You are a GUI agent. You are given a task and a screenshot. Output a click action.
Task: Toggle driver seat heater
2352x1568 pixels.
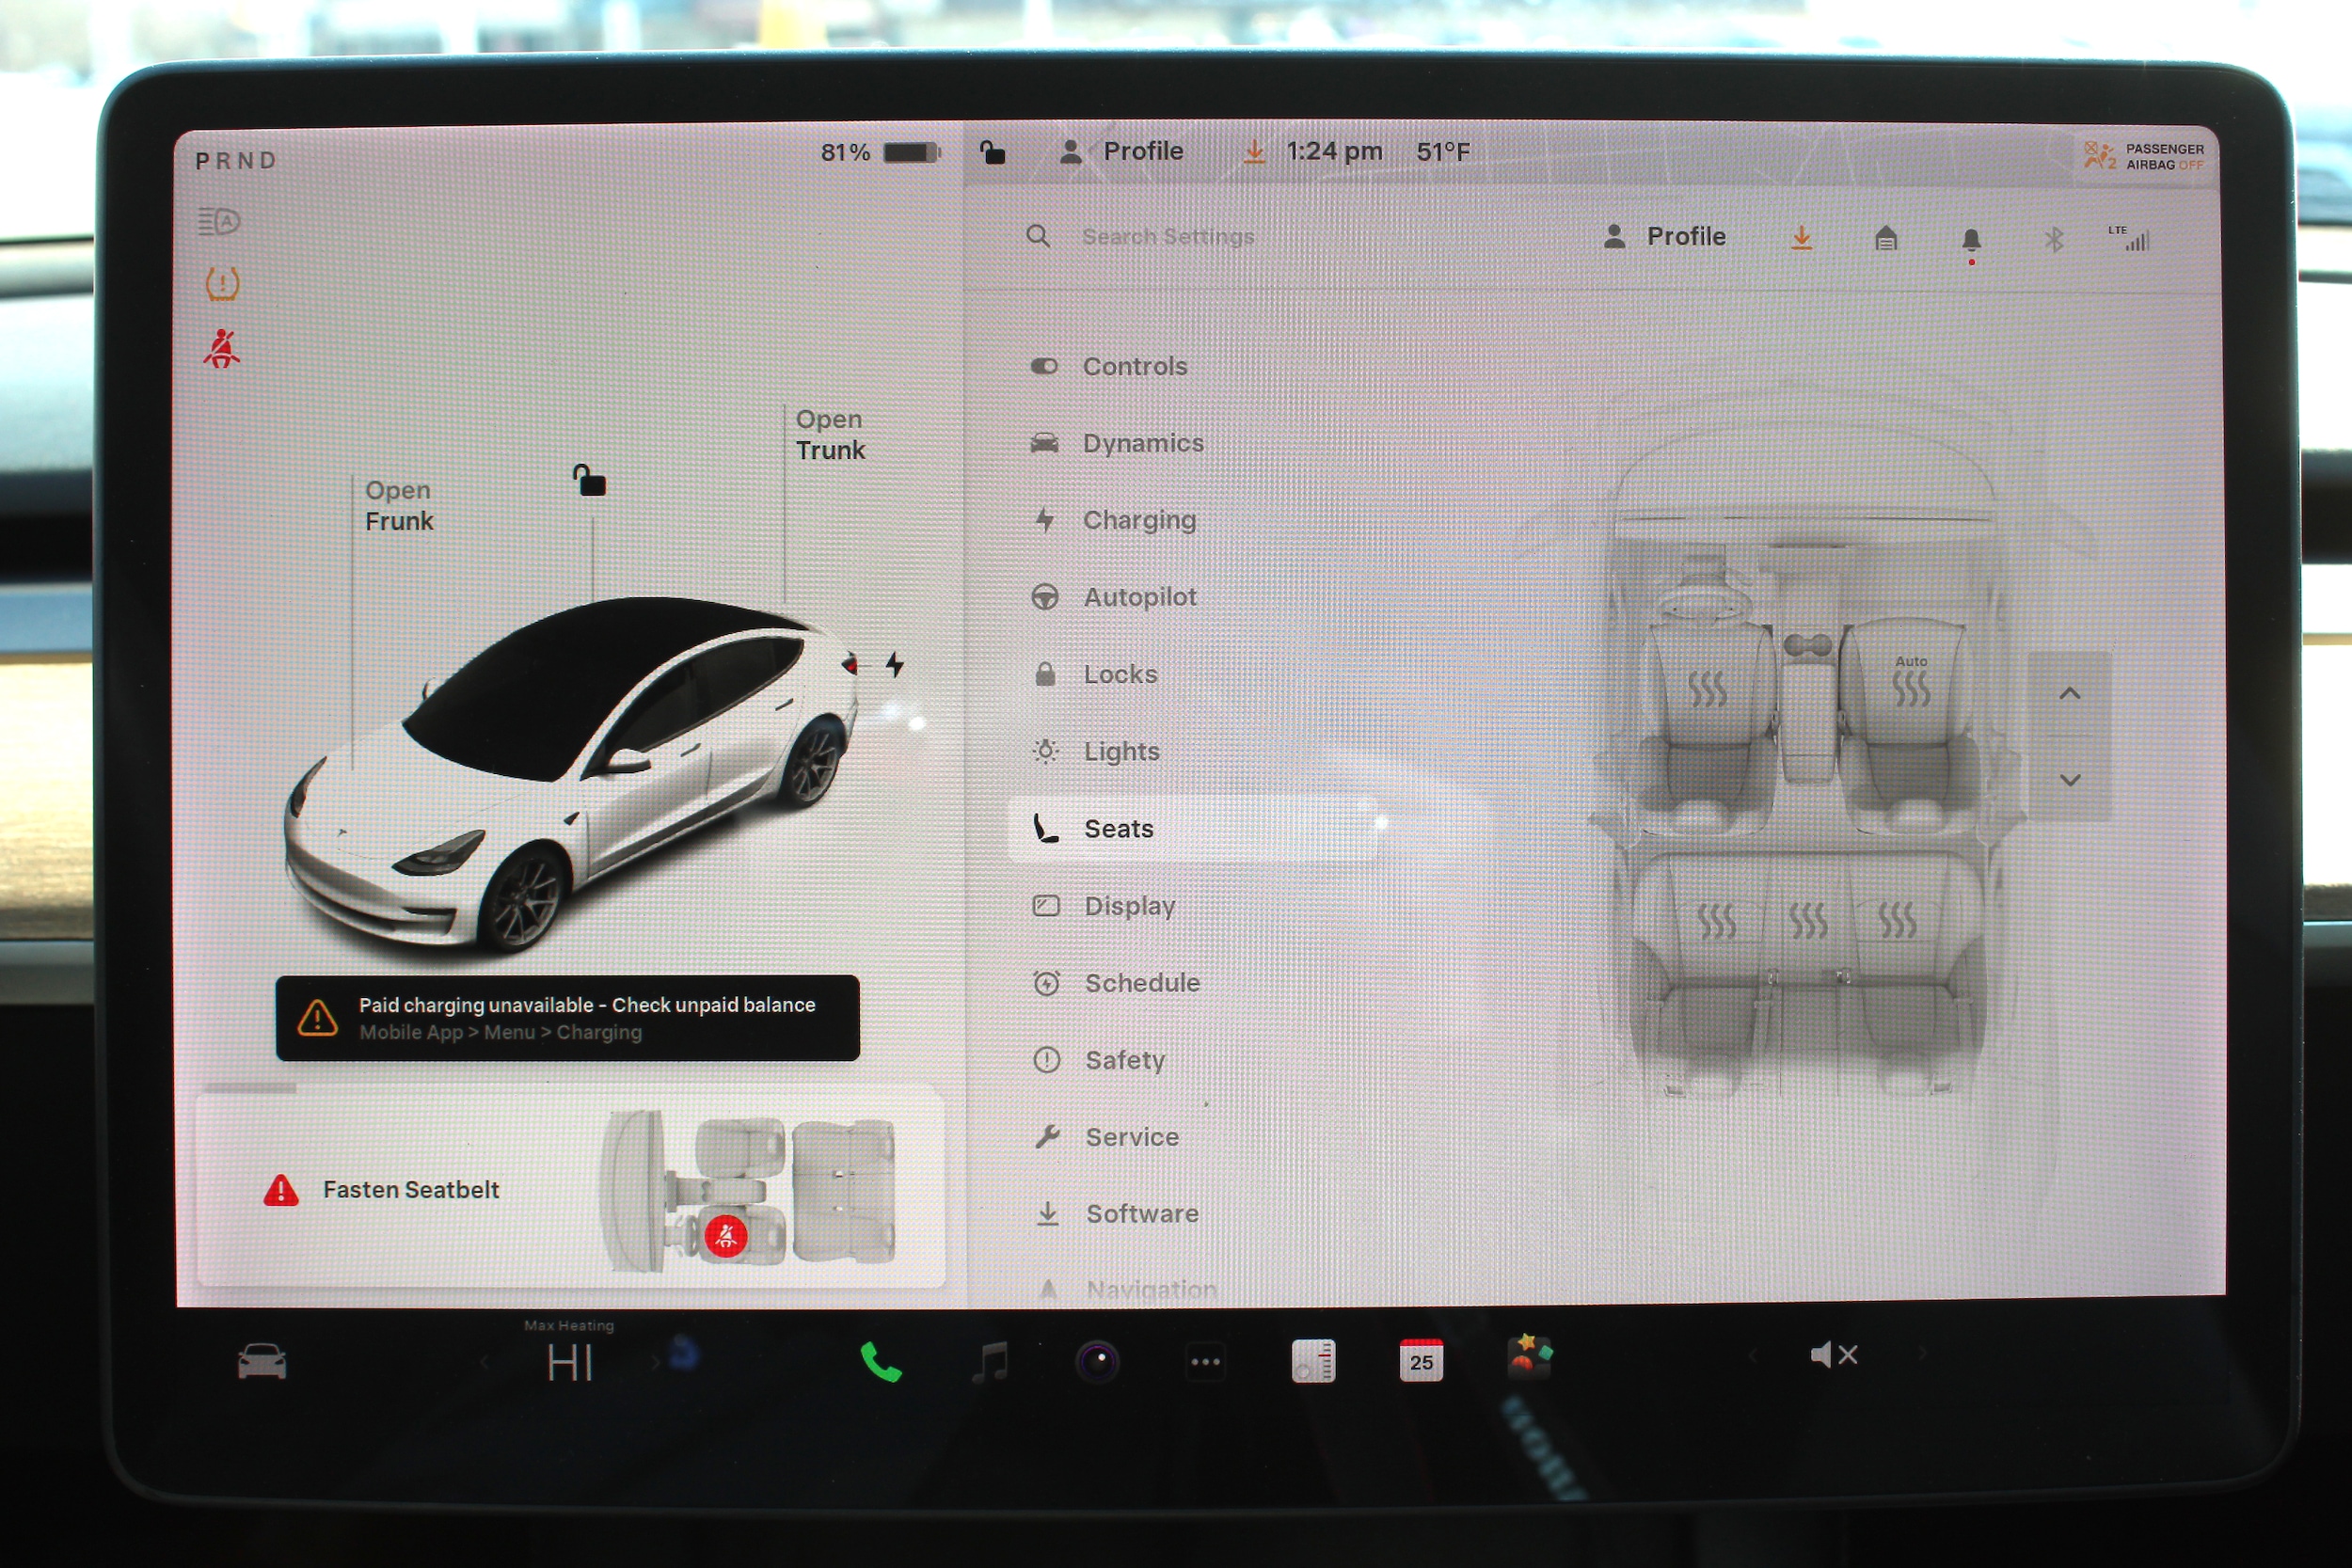click(x=1707, y=688)
